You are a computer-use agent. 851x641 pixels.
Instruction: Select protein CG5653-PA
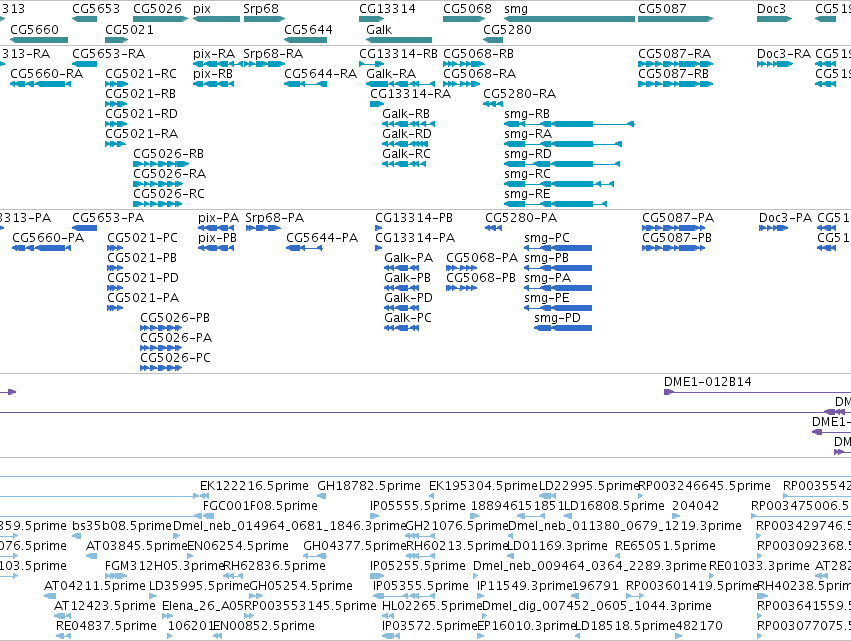84,228
